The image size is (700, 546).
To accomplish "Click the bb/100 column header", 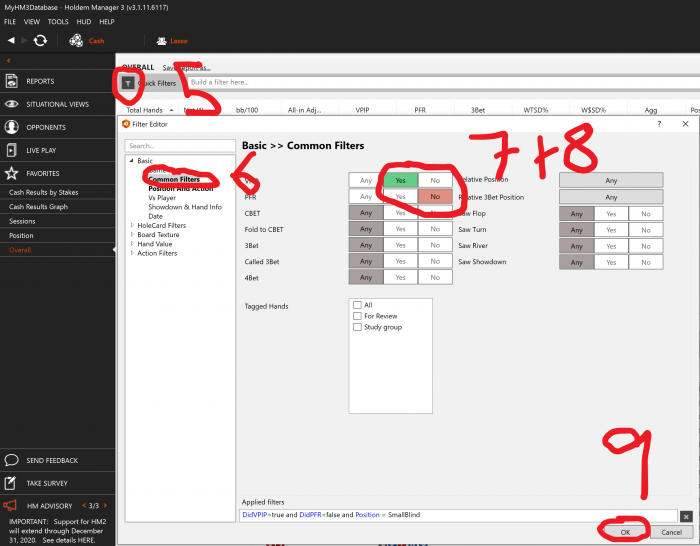I will click(247, 110).
